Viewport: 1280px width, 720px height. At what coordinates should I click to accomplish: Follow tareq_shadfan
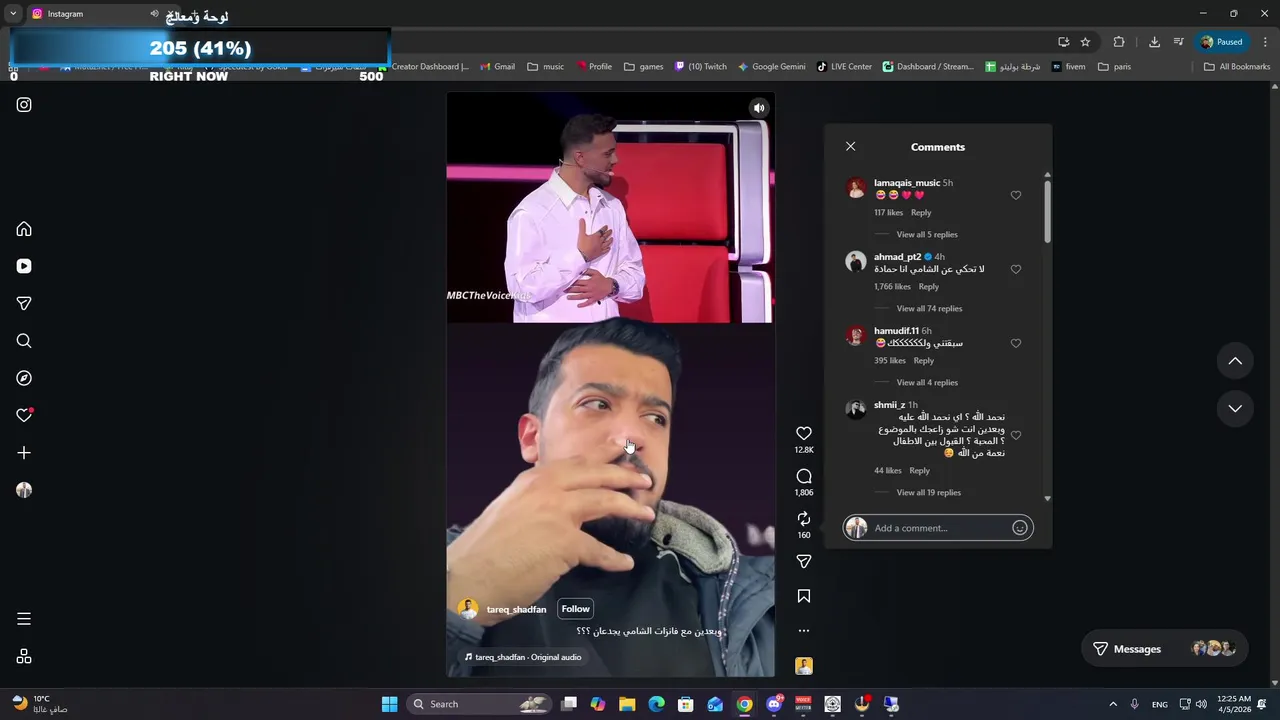click(x=575, y=609)
